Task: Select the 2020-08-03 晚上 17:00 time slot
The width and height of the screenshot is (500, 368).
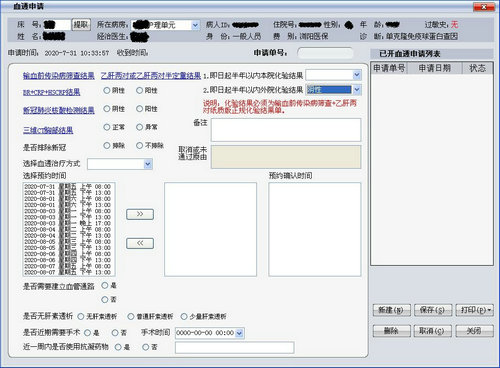Action: (x=68, y=223)
